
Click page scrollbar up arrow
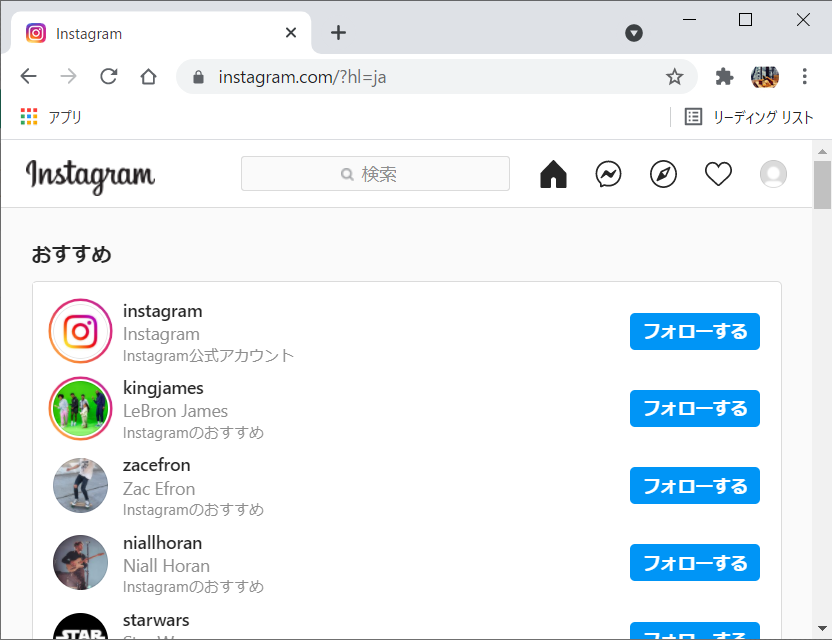coord(822,151)
